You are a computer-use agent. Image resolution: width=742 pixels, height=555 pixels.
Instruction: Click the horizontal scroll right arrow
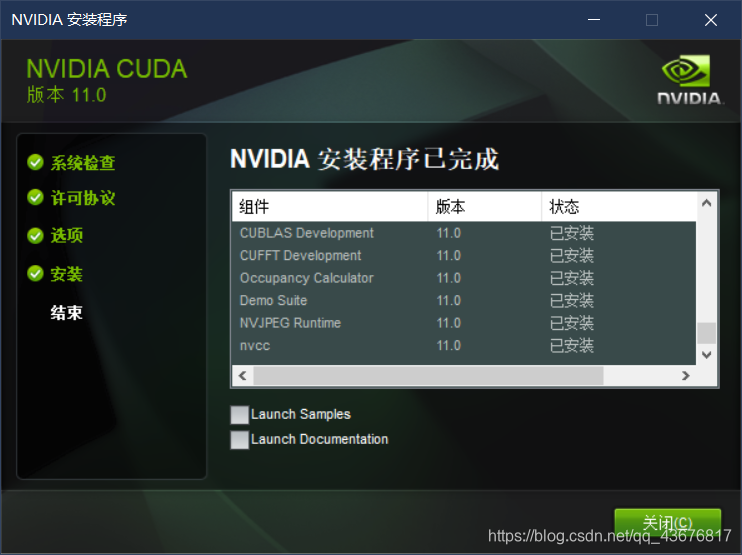point(686,376)
